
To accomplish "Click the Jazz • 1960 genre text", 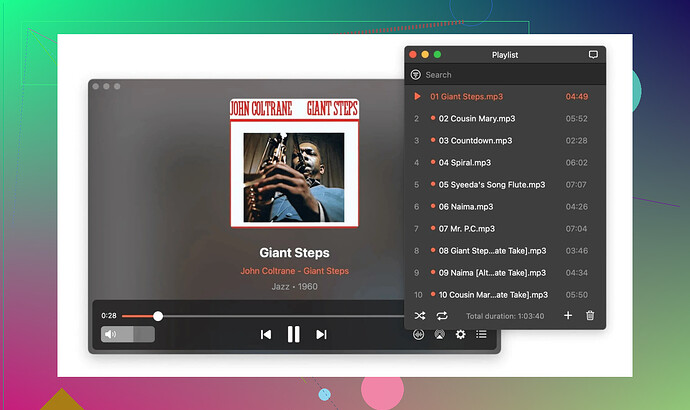I will [294, 286].
